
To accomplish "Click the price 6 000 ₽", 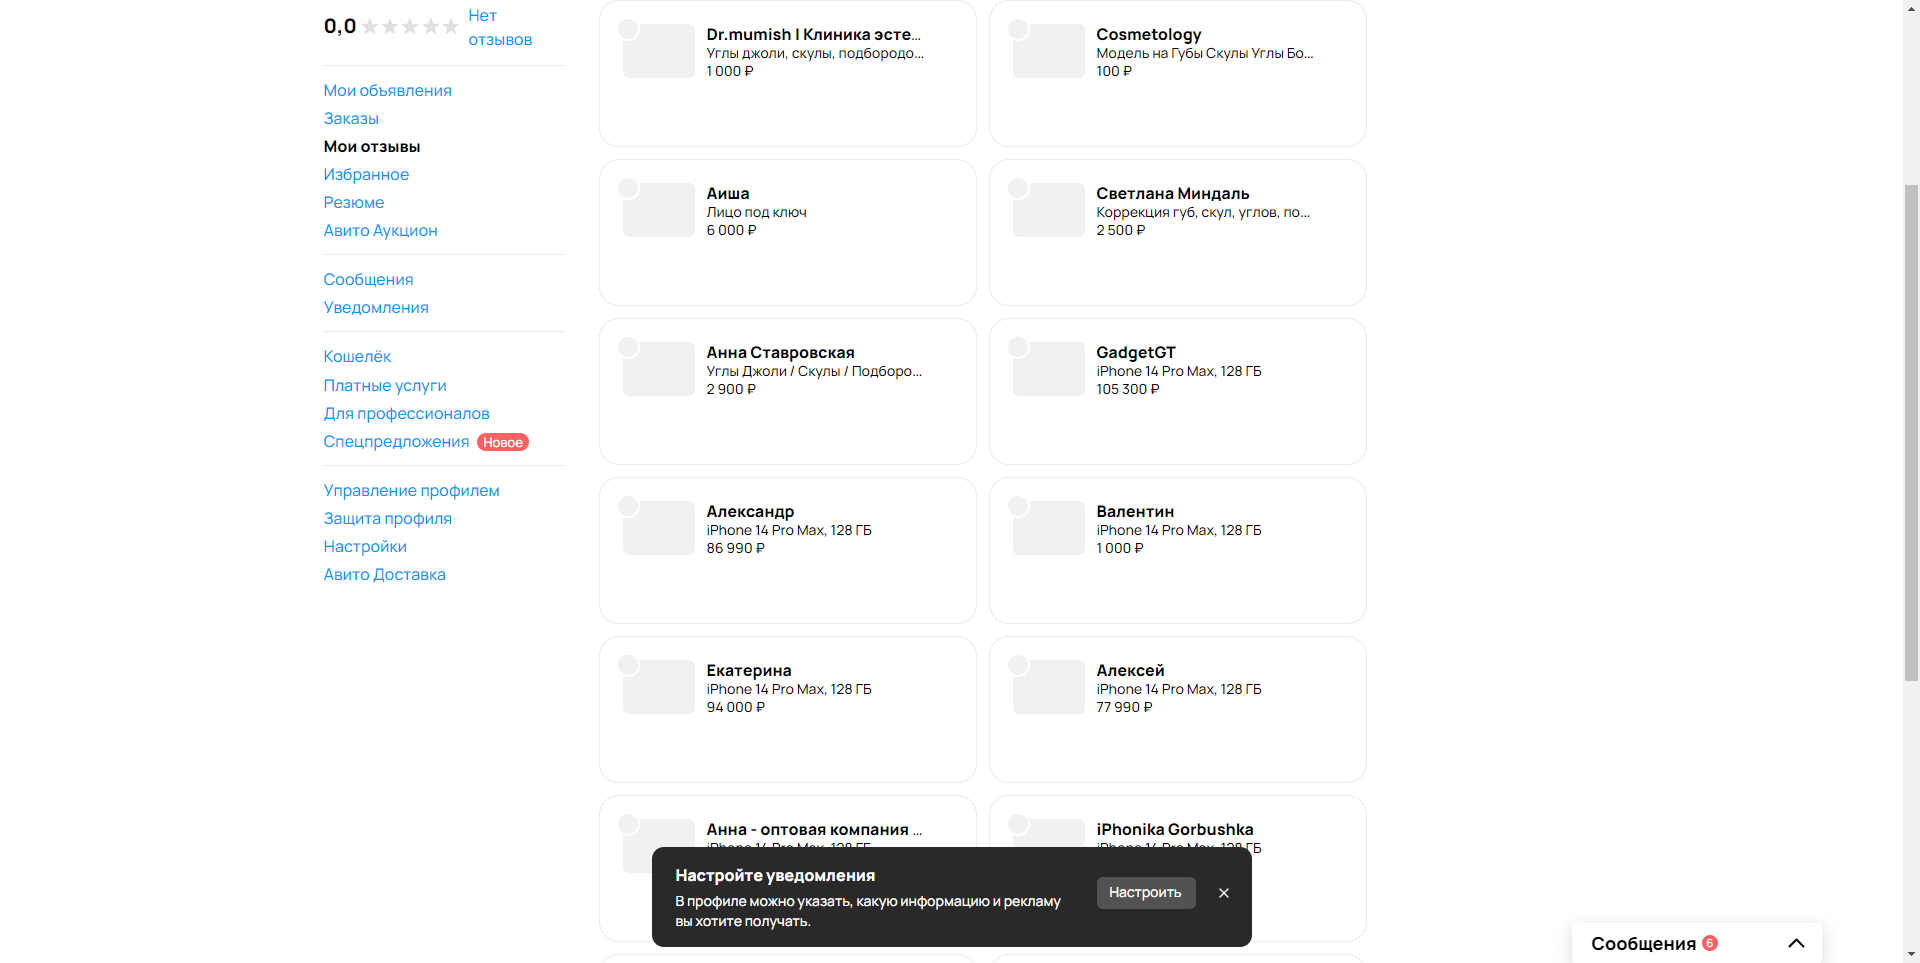I will [731, 230].
